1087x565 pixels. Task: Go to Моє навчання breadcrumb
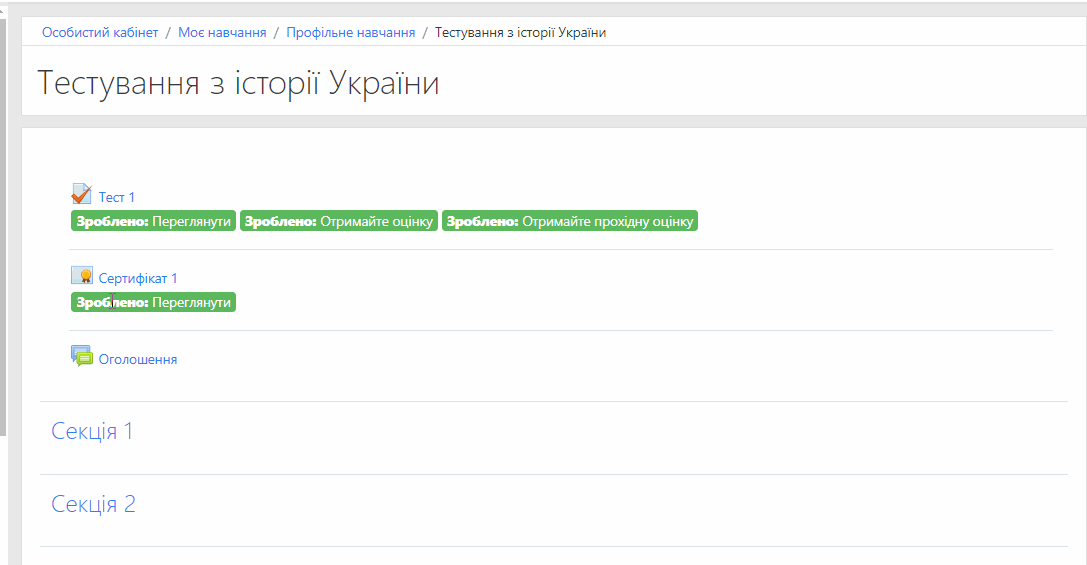[x=222, y=33]
